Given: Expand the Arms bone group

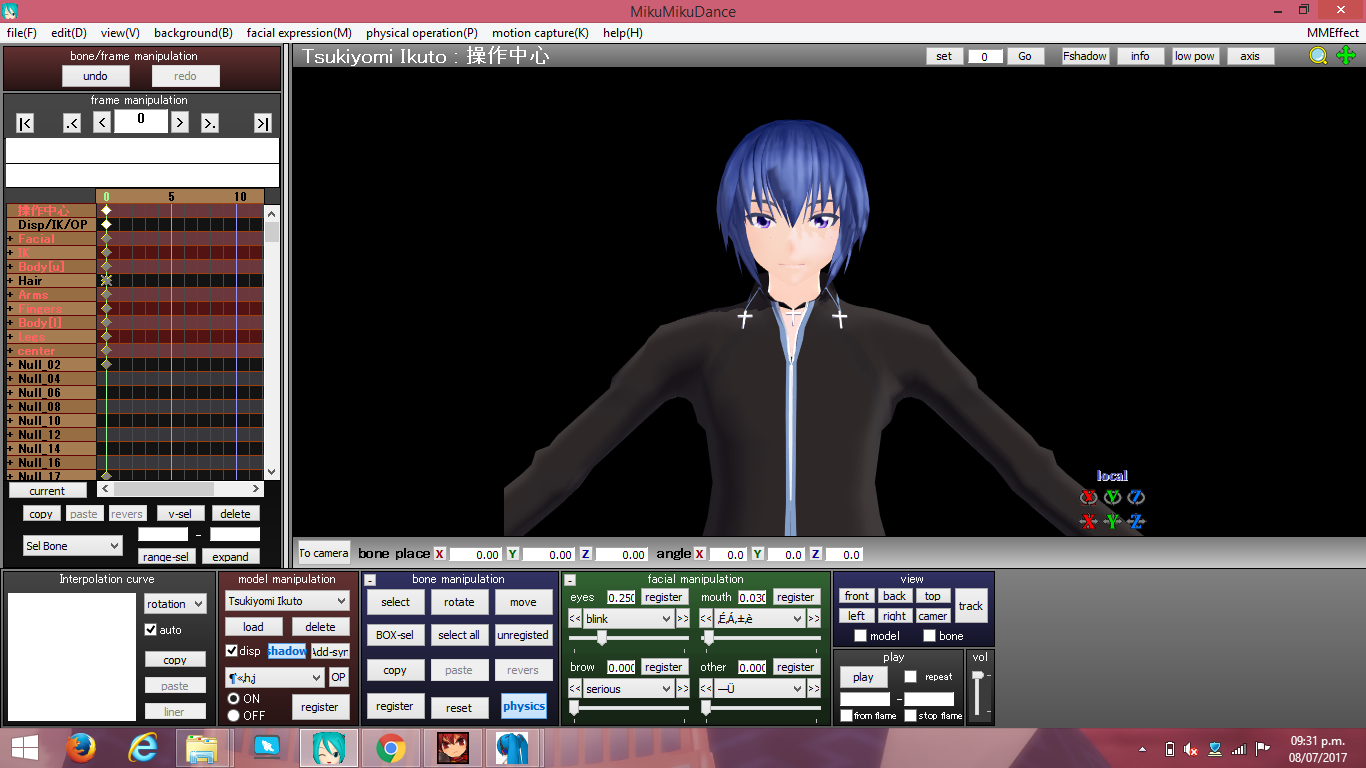Looking at the screenshot, I should (11, 295).
